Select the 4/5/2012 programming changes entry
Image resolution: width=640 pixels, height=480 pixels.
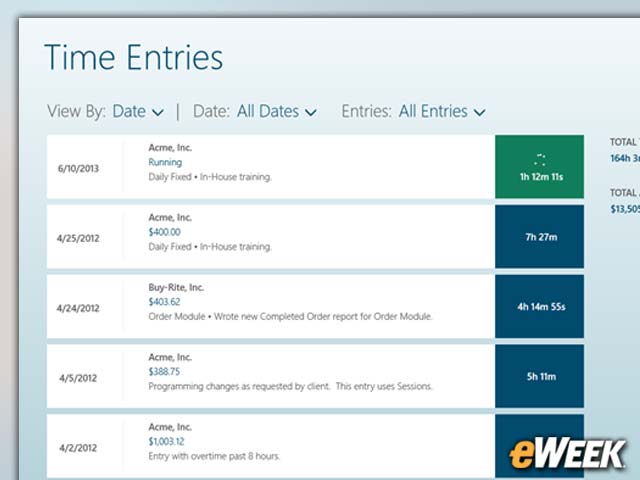(x=270, y=376)
